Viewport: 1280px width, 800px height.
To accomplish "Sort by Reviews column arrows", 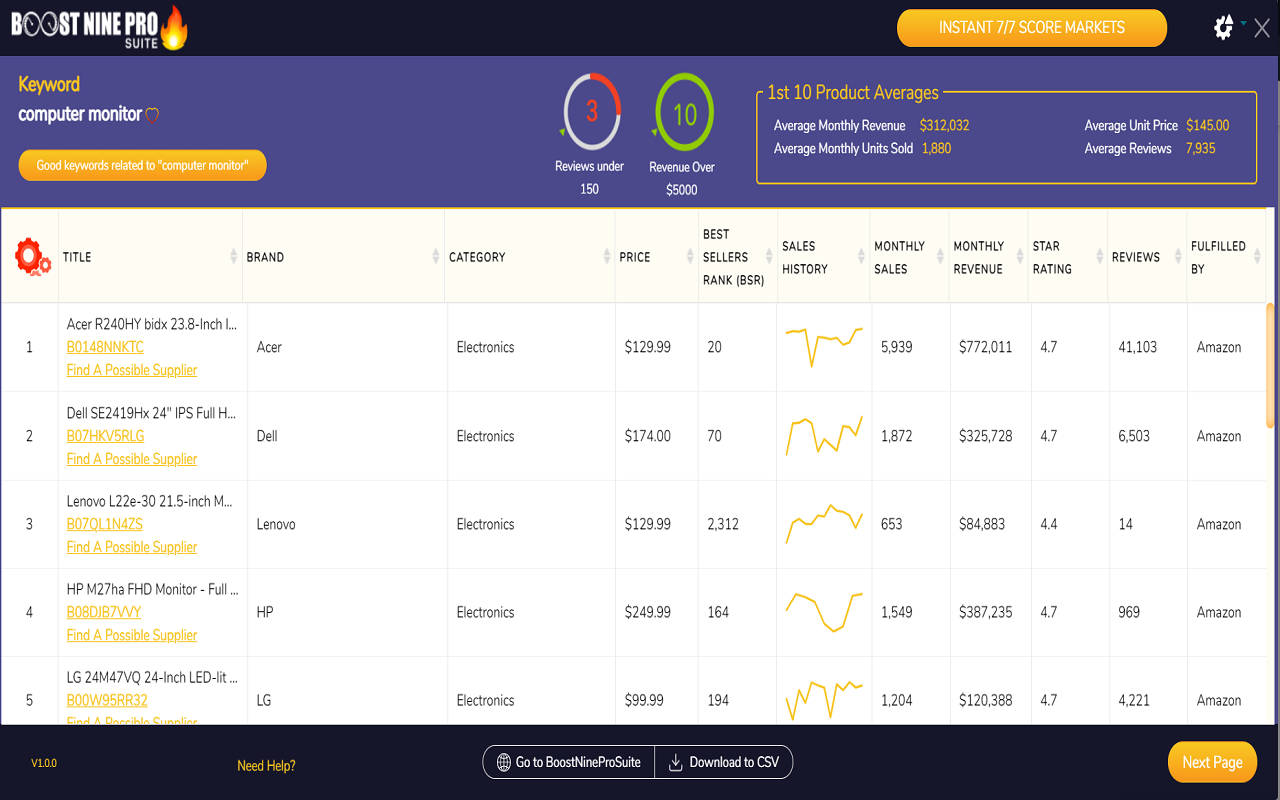I will (x=1179, y=257).
